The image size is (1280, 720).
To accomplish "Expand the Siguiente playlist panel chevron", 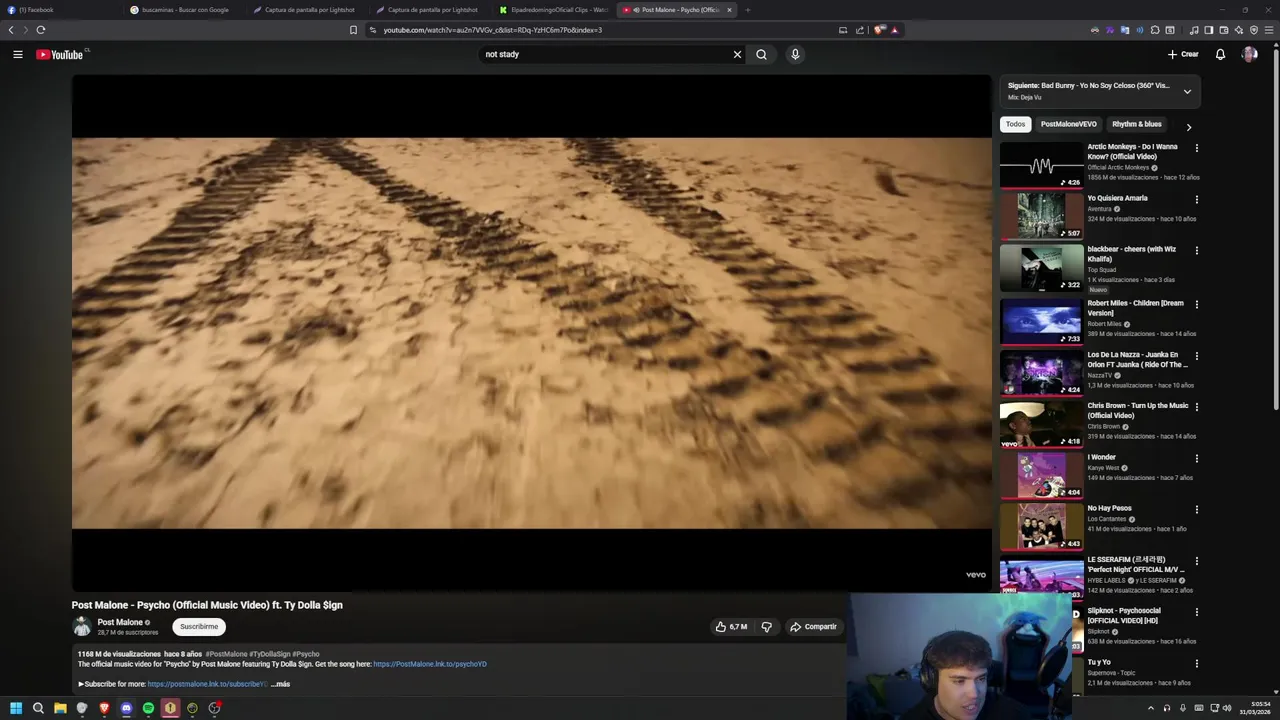I will (1187, 91).
